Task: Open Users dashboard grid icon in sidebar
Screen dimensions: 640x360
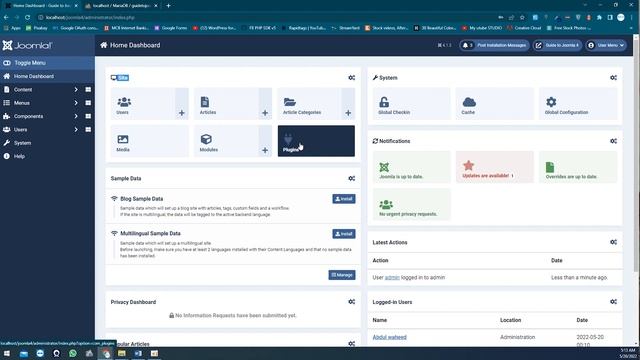Action: 88,129
